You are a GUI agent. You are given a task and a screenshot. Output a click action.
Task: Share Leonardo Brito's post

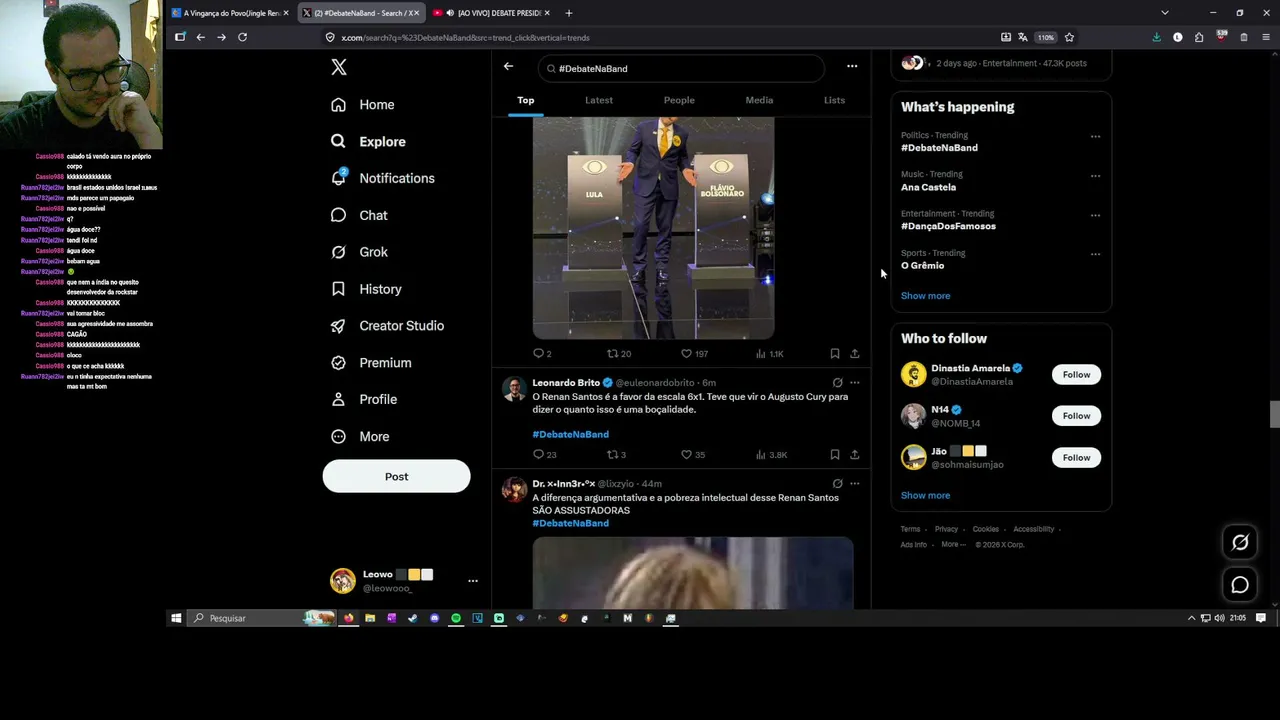[x=855, y=454]
